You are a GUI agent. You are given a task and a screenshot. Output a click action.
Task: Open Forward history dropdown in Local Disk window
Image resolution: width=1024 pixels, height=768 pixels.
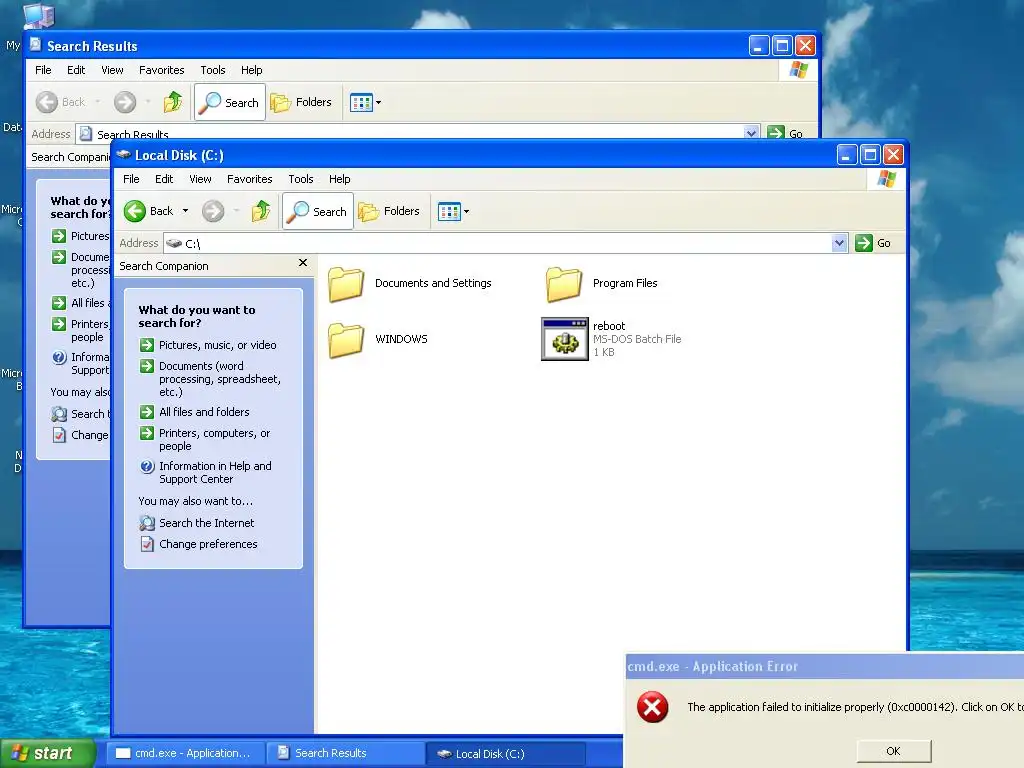point(236,211)
